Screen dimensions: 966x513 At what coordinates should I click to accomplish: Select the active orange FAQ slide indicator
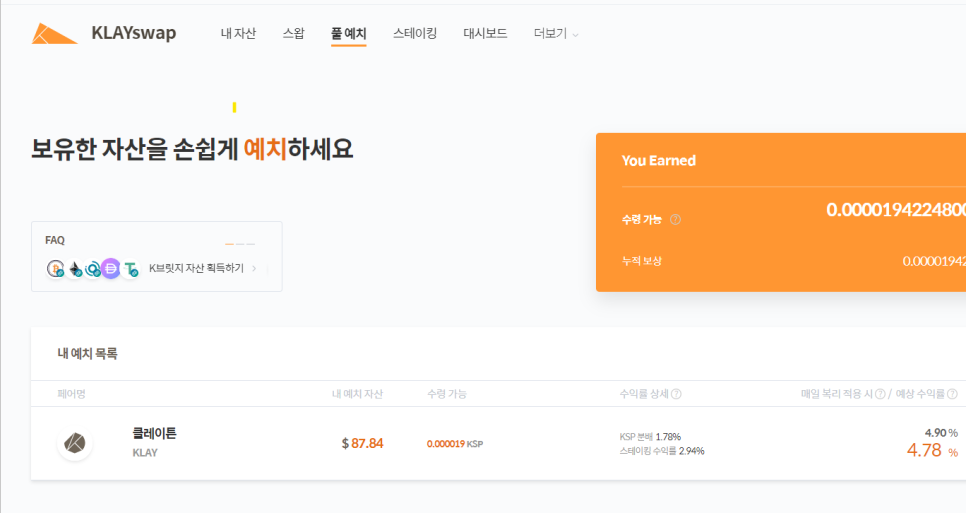coord(229,244)
